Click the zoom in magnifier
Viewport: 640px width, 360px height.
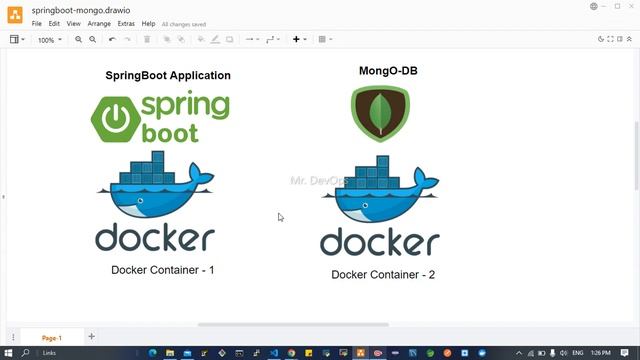point(78,39)
